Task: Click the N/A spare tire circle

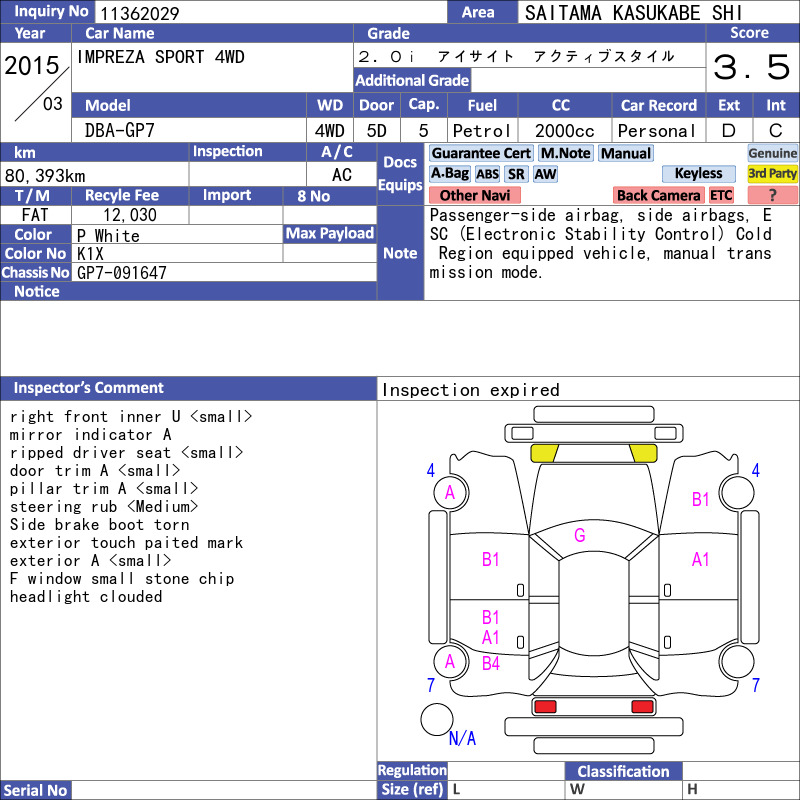Action: pyautogui.click(x=437, y=719)
